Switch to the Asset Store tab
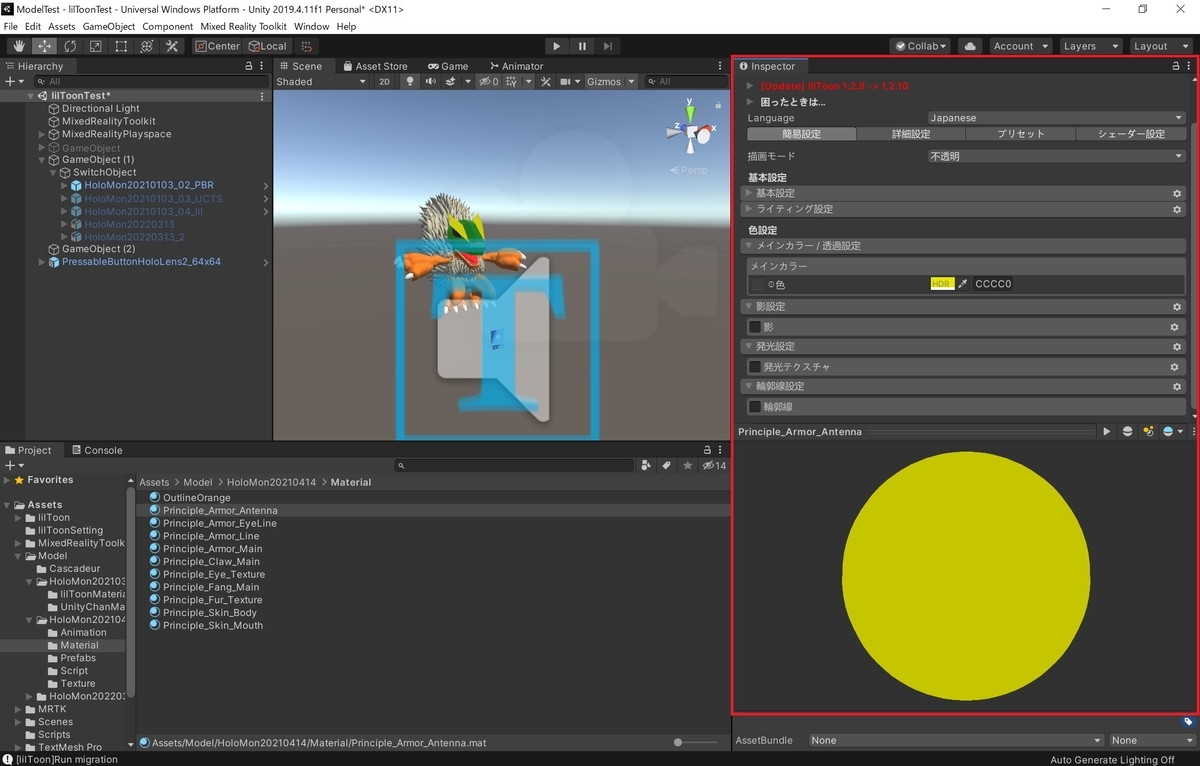 tap(375, 66)
